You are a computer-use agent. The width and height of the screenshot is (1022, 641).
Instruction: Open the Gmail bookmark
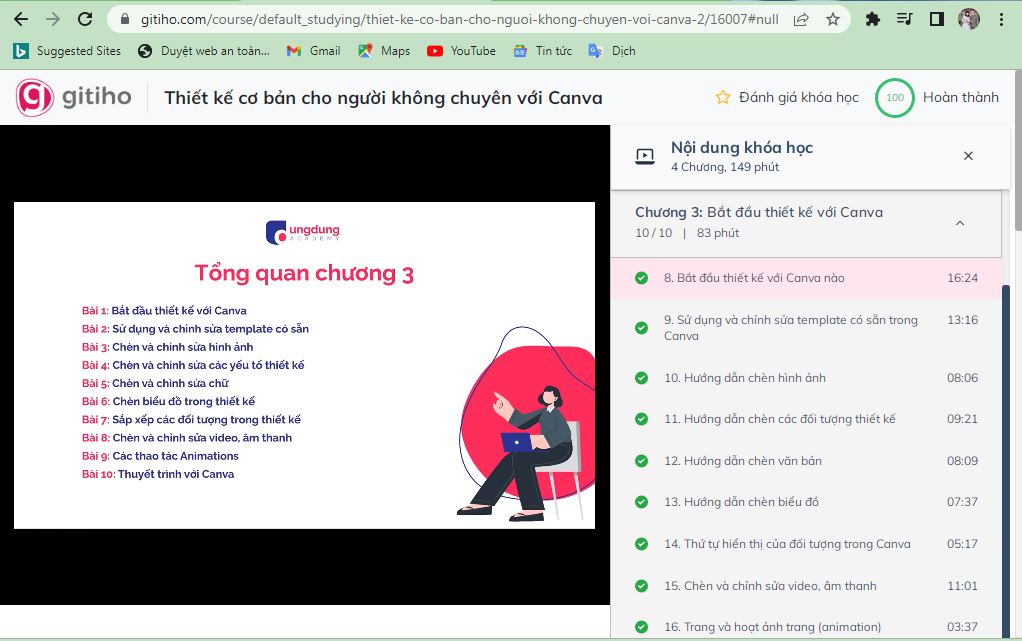[314, 51]
